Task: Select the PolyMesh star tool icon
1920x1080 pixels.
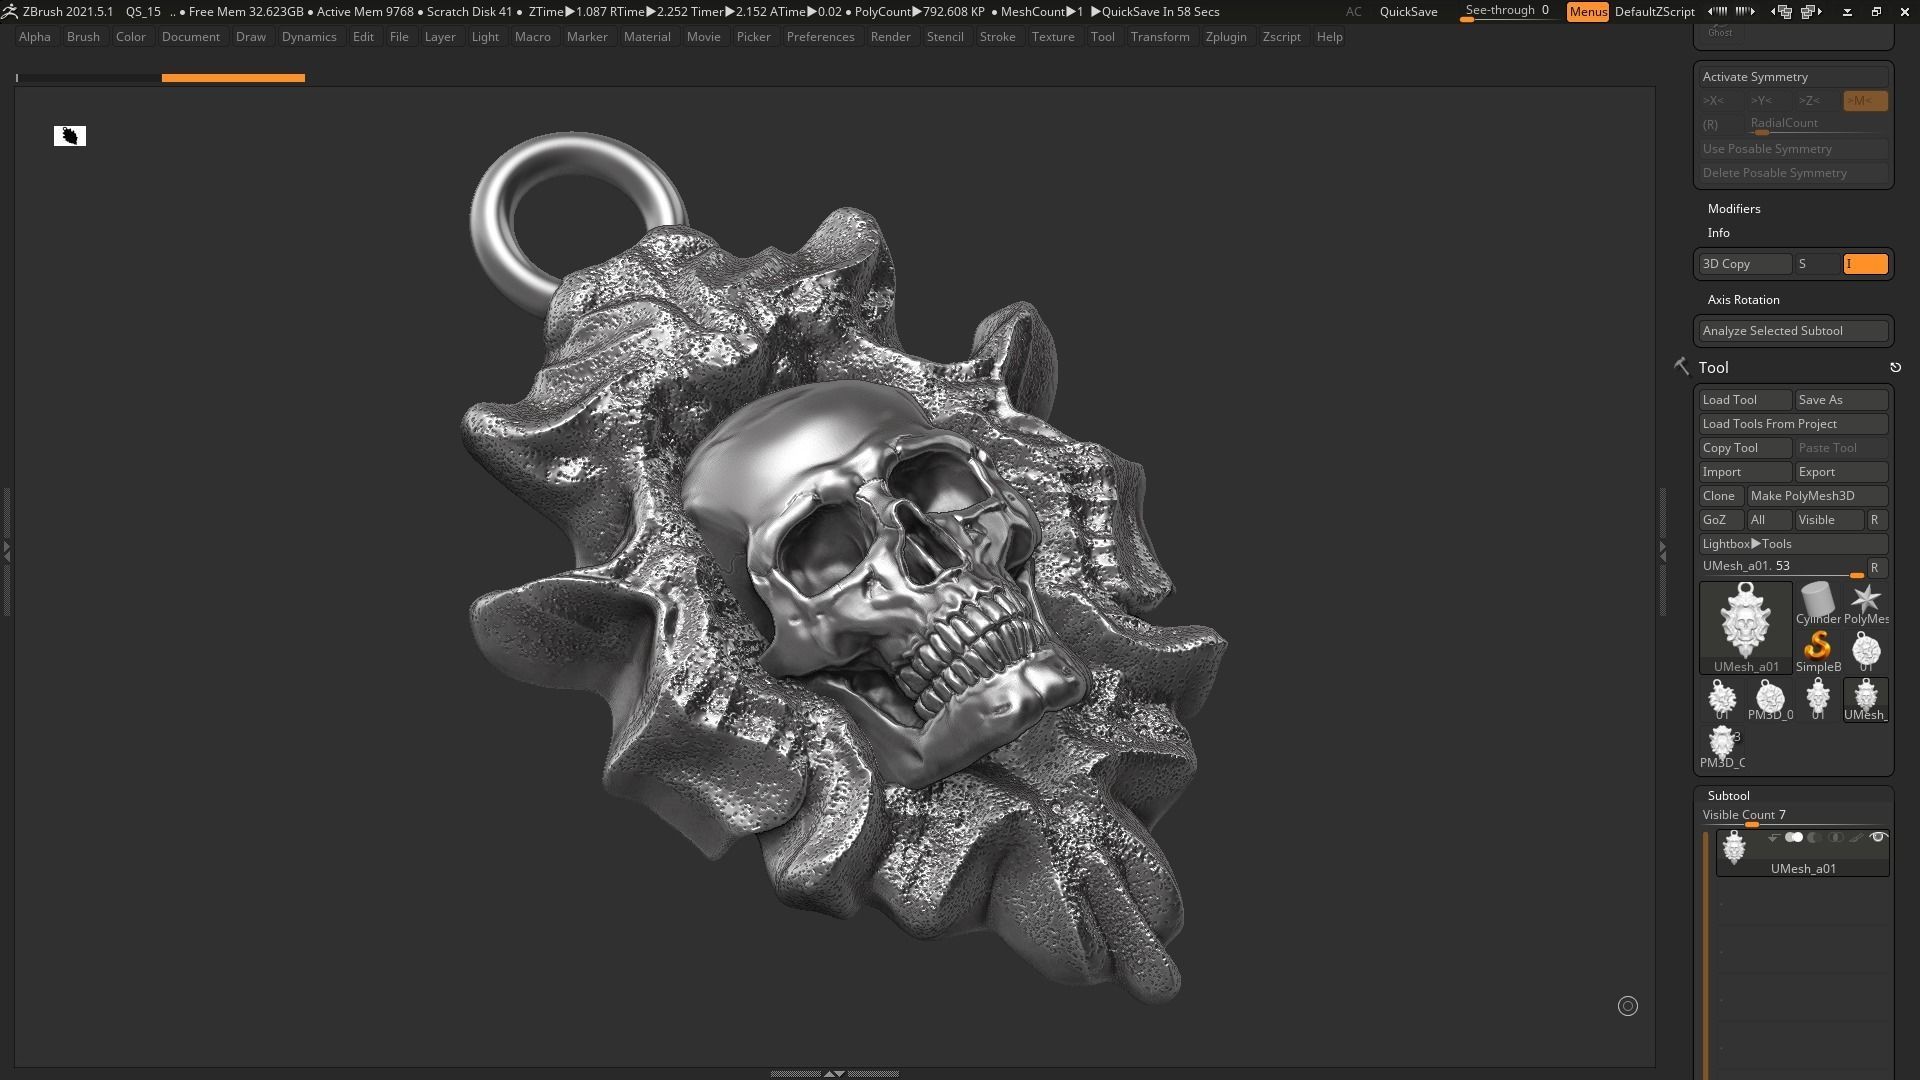Action: click(1865, 604)
